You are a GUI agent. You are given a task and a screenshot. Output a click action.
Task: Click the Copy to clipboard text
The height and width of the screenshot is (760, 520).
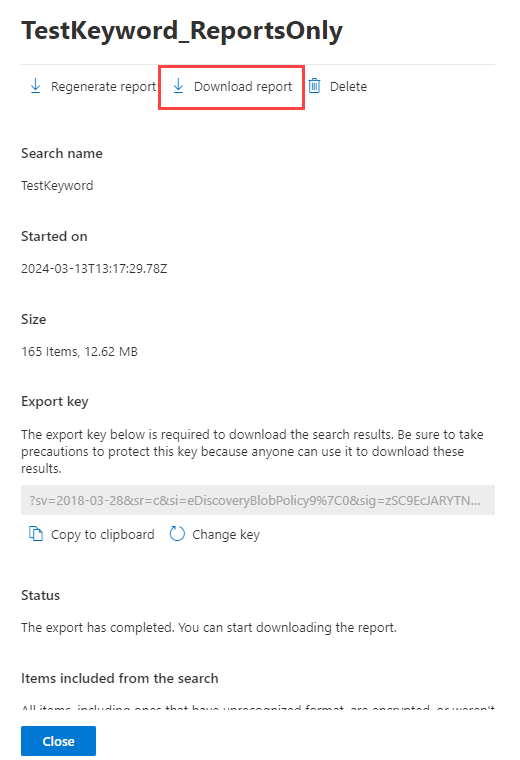tap(103, 535)
